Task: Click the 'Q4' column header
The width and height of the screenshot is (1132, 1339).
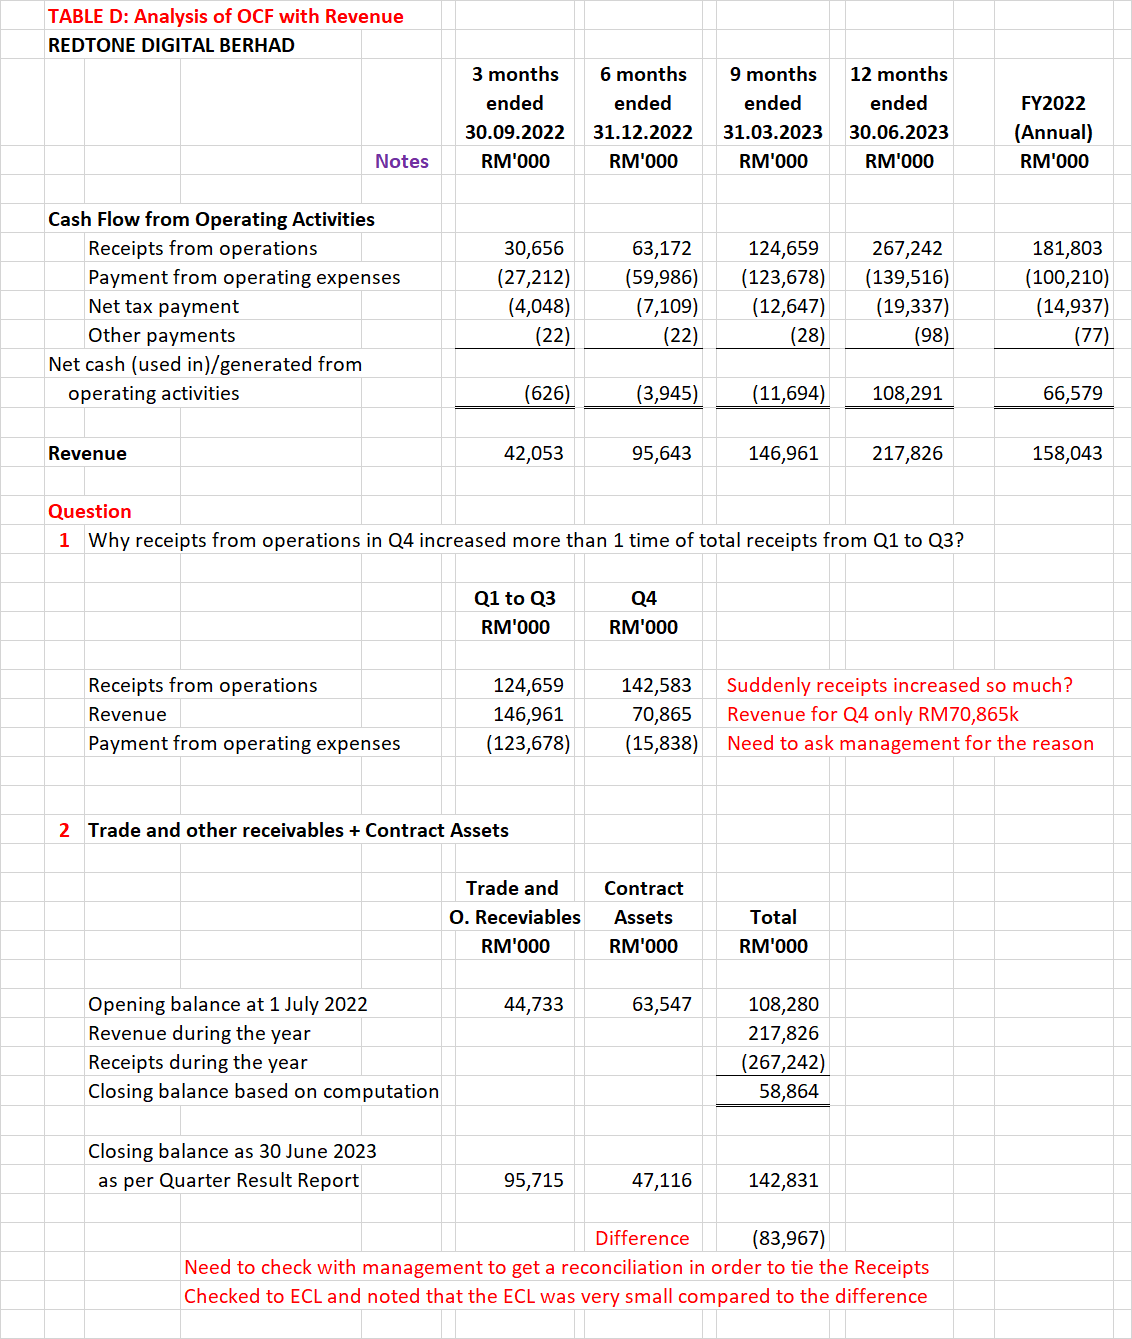Action: 644,598
